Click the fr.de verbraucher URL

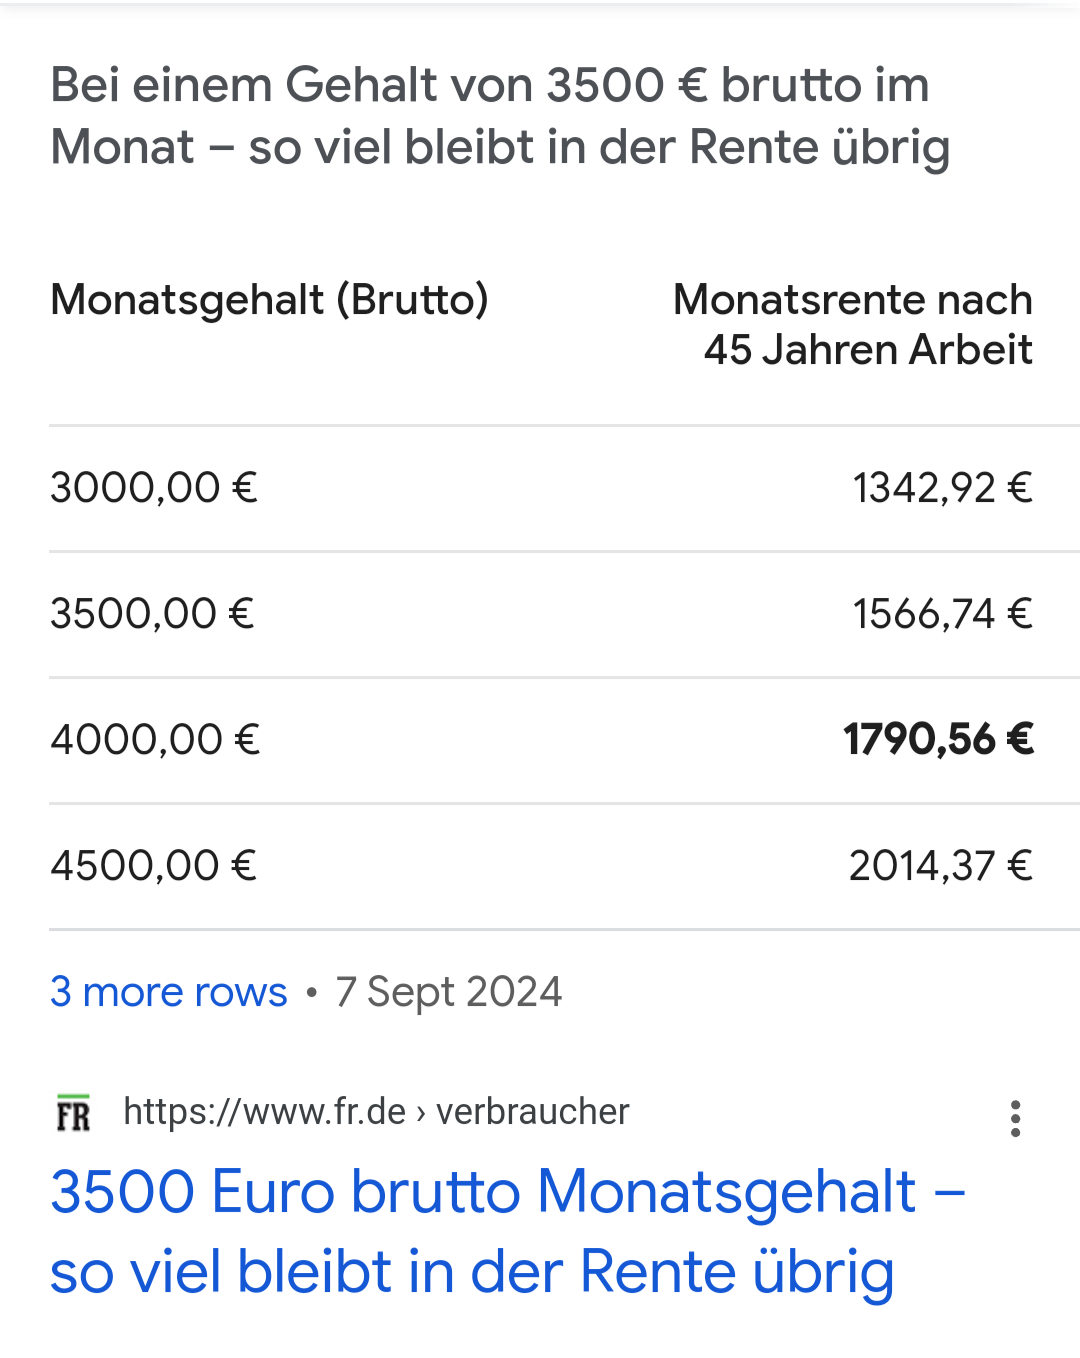point(376,1111)
